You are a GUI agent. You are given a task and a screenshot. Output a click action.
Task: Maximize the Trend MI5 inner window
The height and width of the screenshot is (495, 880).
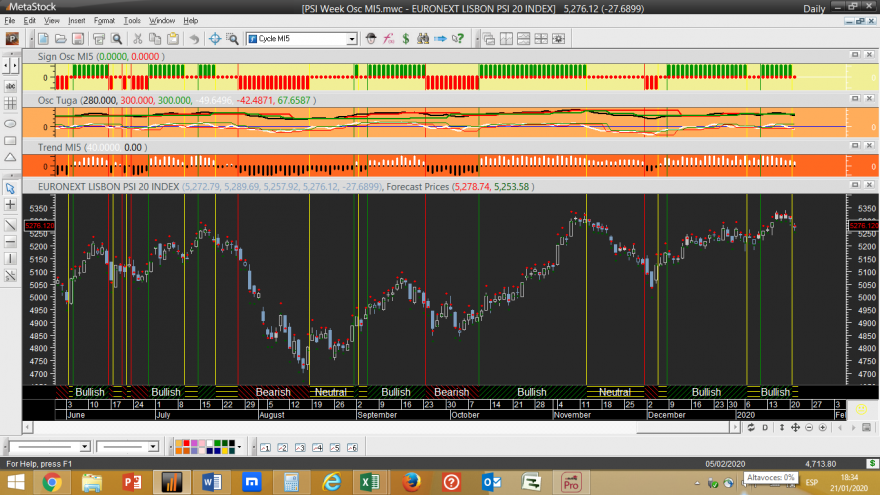[855, 145]
